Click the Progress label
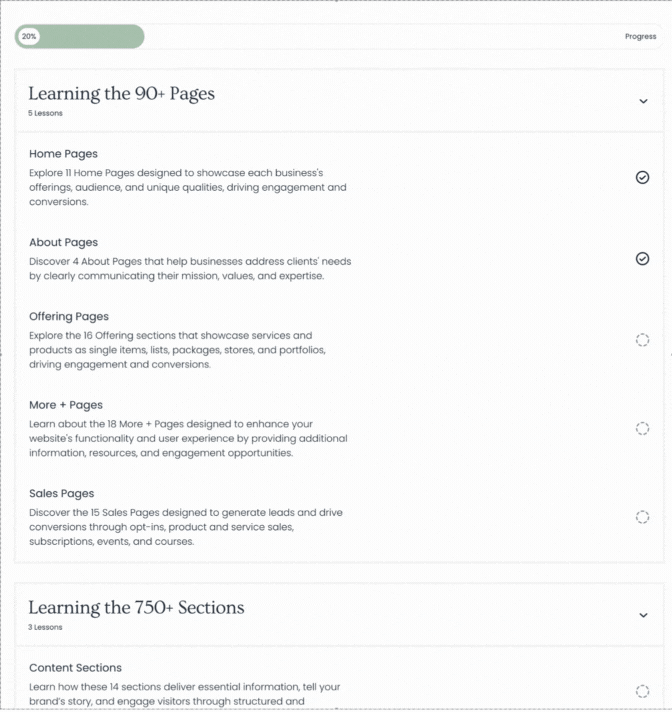The height and width of the screenshot is (712, 672). [640, 36]
